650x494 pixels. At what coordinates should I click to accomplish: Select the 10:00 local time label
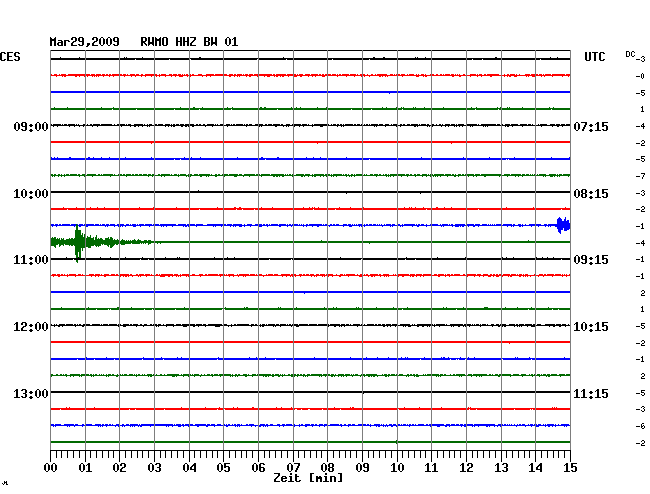pyautogui.click(x=31, y=194)
